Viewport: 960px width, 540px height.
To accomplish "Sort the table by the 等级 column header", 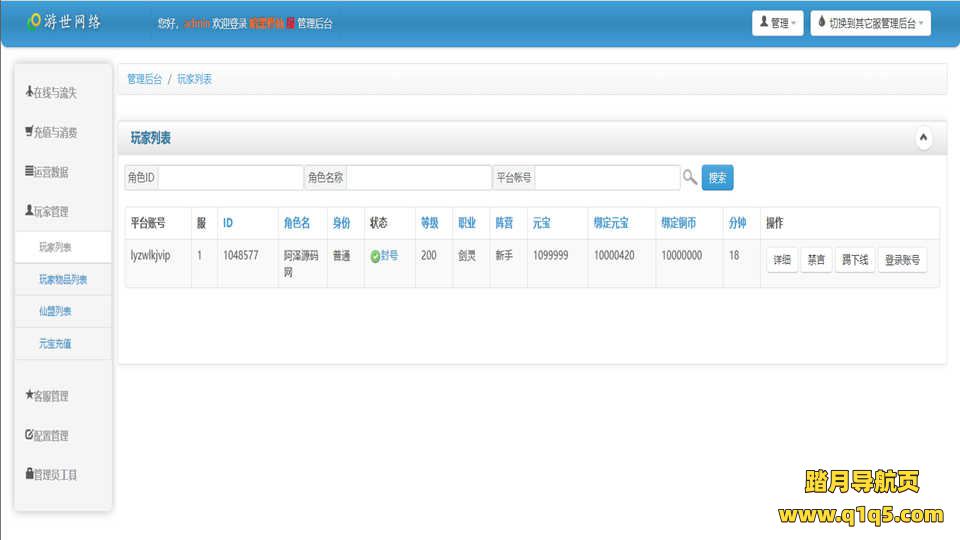I will [428, 224].
